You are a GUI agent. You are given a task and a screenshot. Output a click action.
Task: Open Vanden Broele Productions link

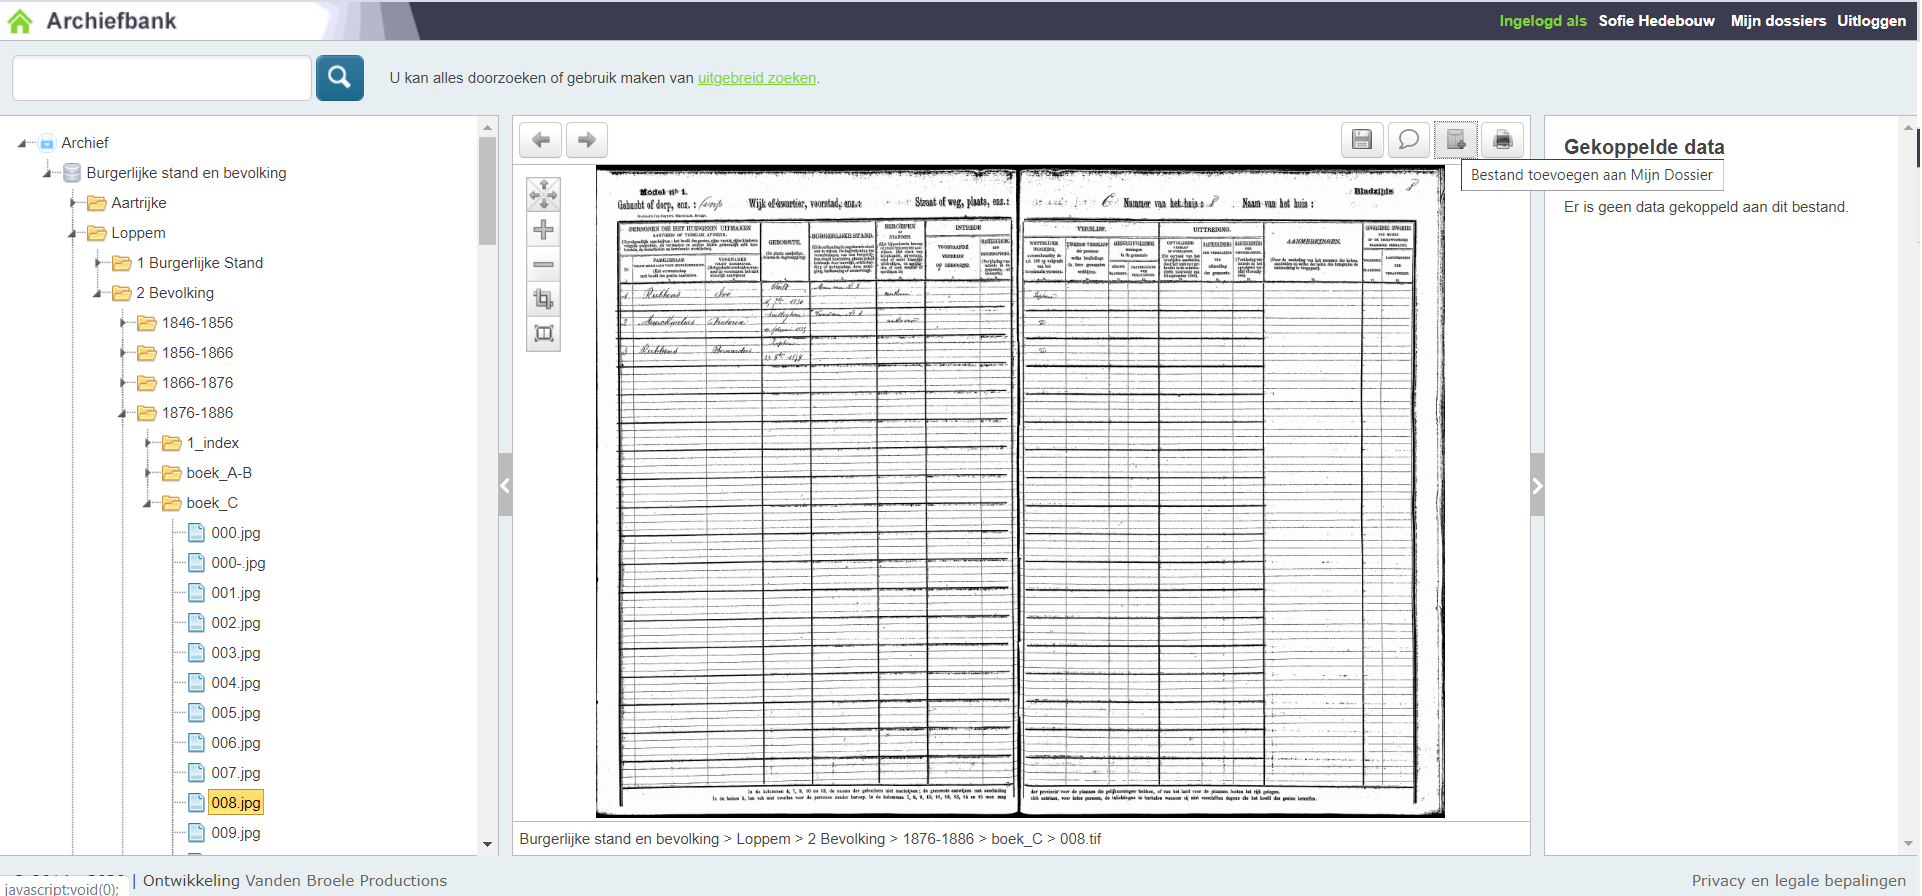click(346, 881)
